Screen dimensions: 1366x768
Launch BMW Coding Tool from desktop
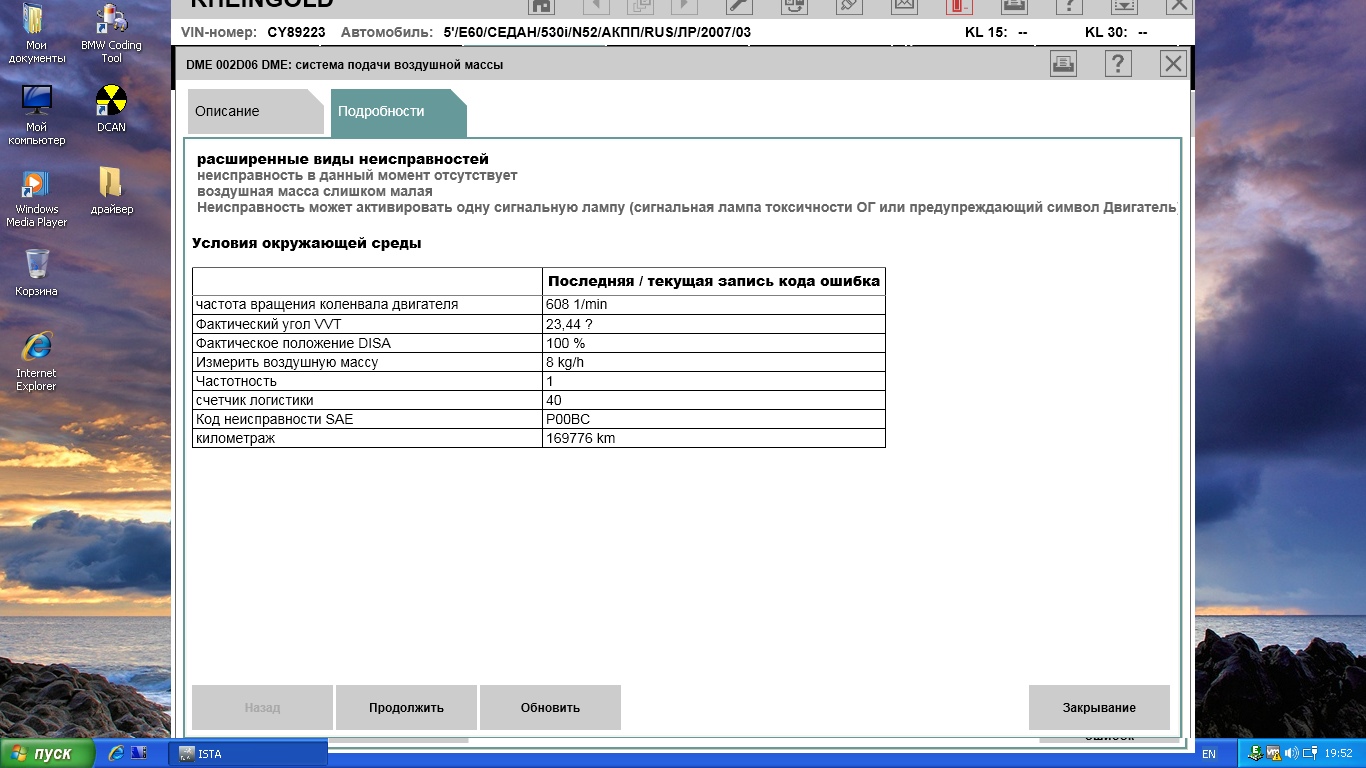coord(111,34)
